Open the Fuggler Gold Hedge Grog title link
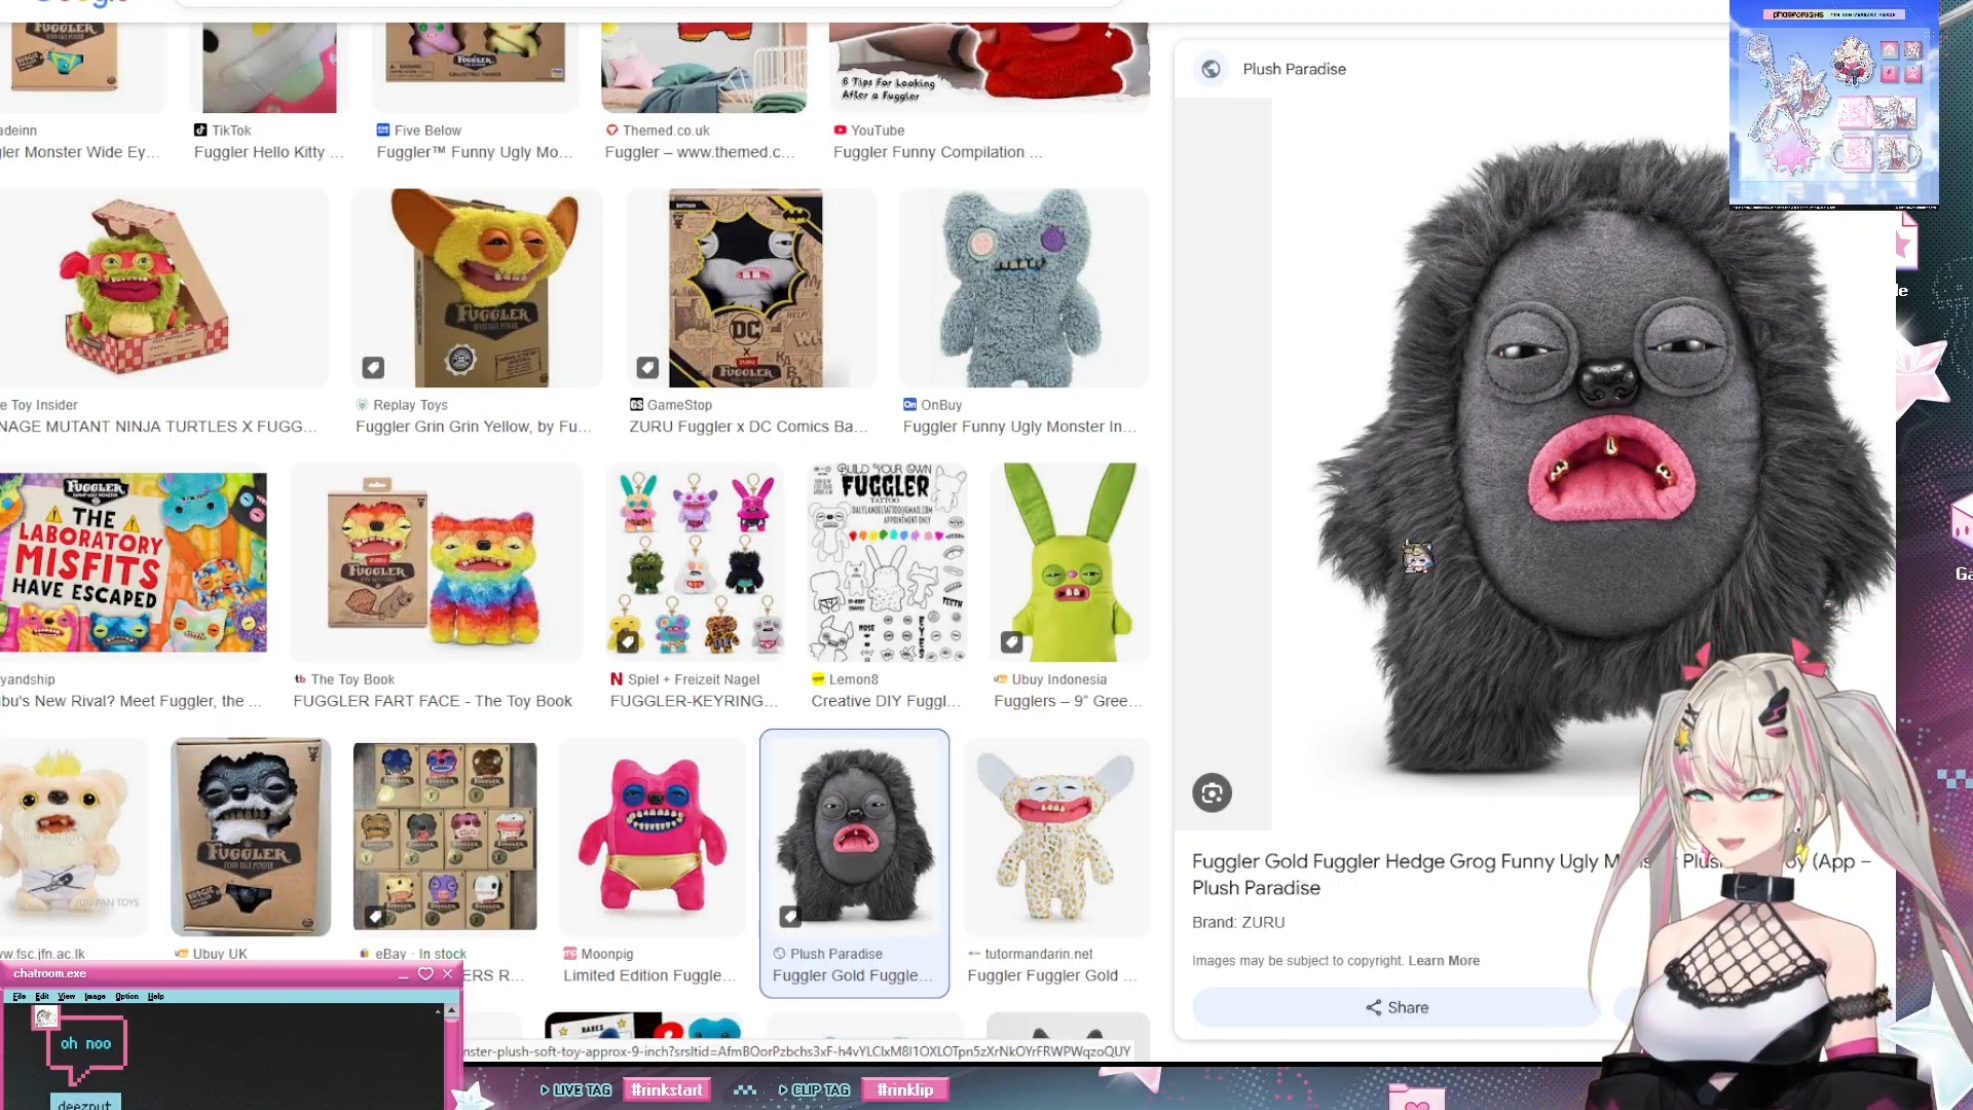The image size is (1973, 1110). point(1530,874)
